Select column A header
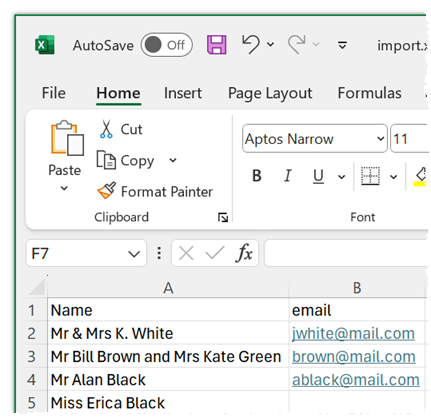 point(168,288)
